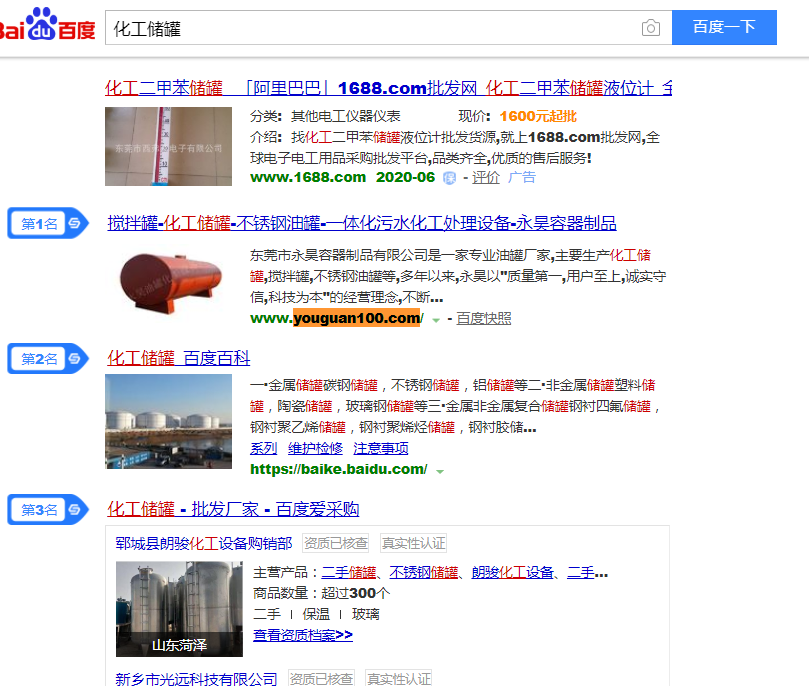
Task: Click 资质已核查 tag for 郓城县朗骏
Action: click(336, 543)
